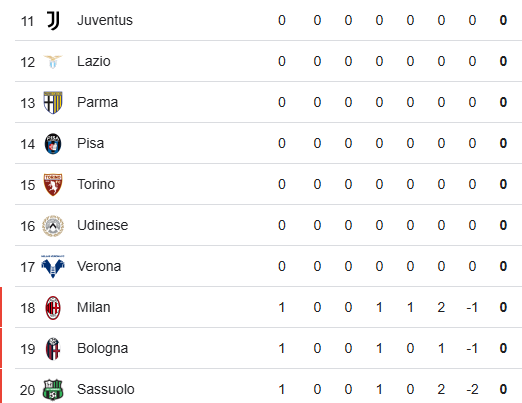Select the Milan team name
Screen dimensions: 522x403
94,307
